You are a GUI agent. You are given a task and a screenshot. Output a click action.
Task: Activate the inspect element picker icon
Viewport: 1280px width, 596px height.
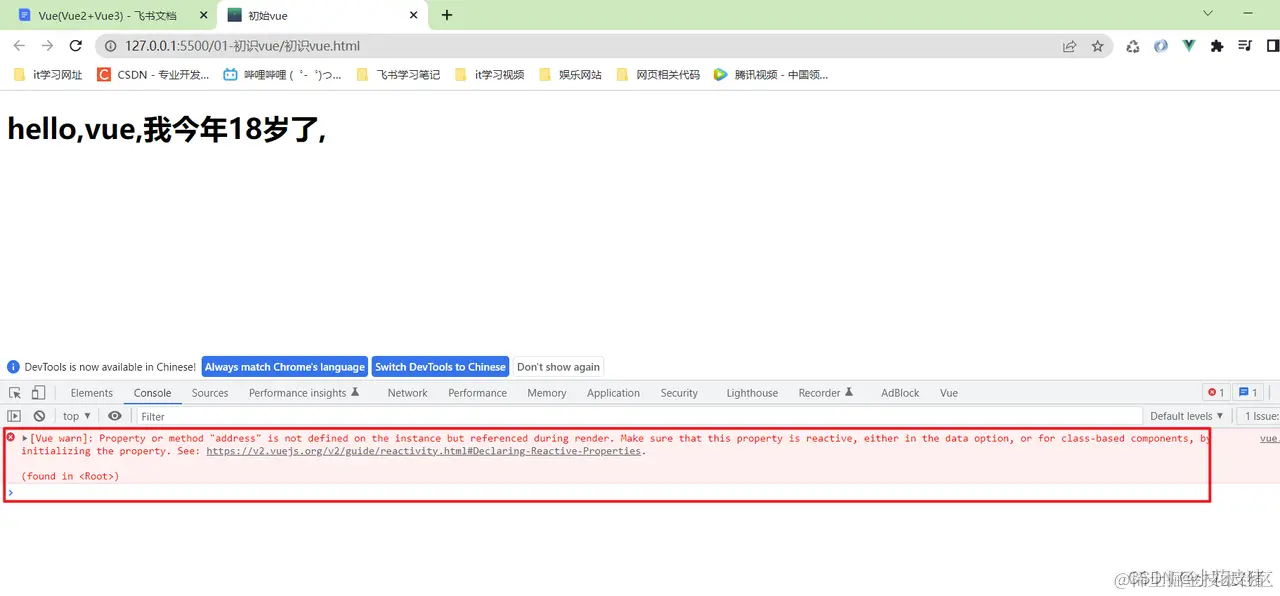(15, 393)
